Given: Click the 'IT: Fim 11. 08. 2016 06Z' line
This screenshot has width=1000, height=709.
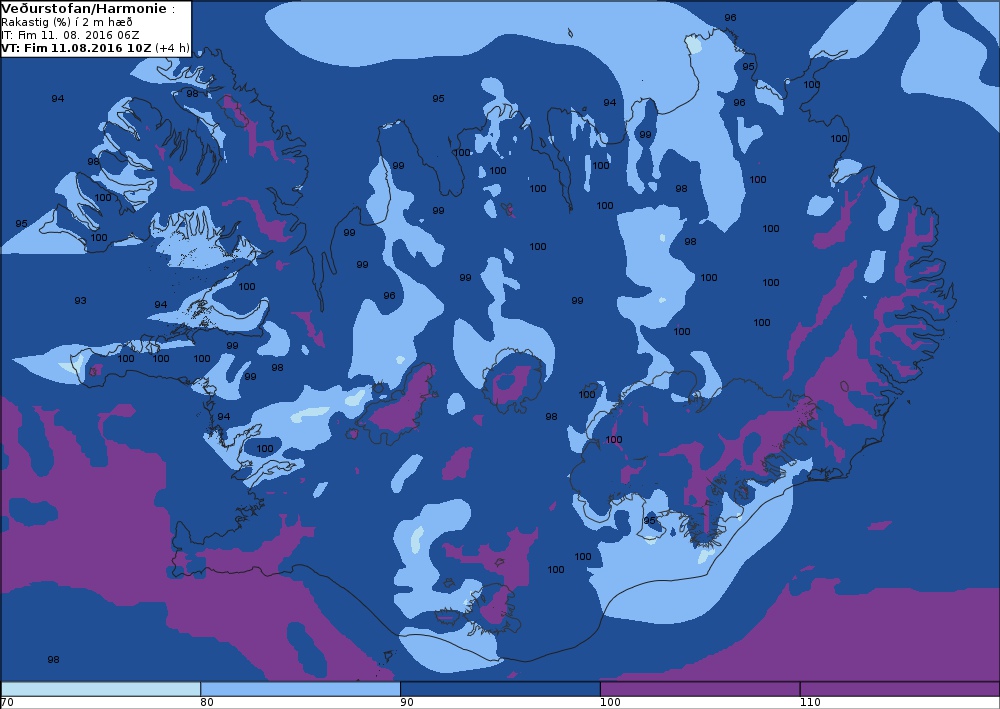Looking at the screenshot, I should tap(70, 35).
